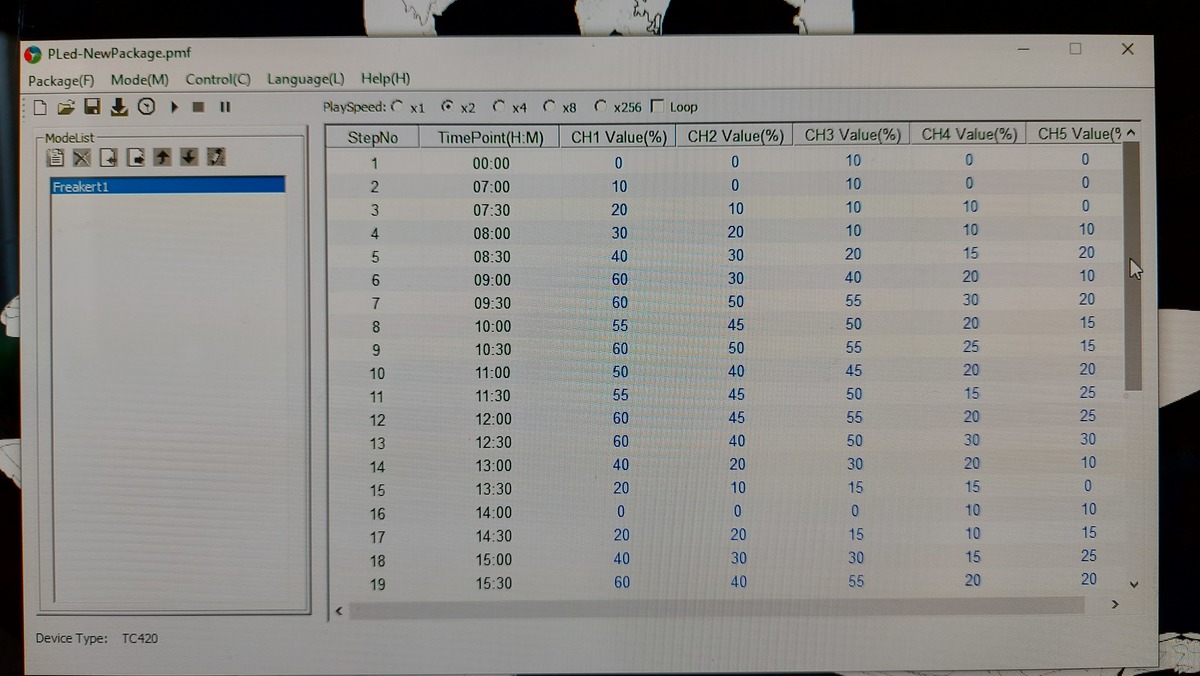Click the download to device icon
1200x676 pixels.
[x=119, y=107]
